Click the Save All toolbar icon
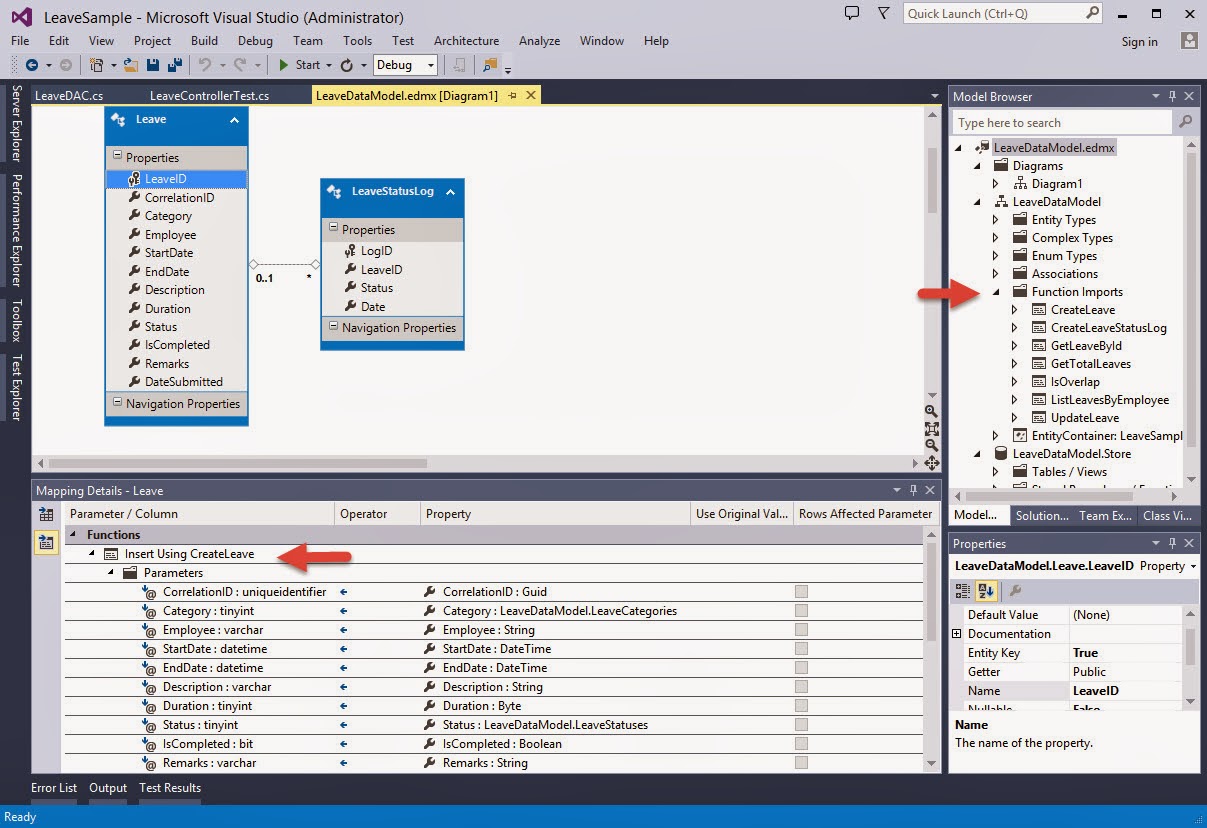The height and width of the screenshot is (828, 1207). pos(174,65)
